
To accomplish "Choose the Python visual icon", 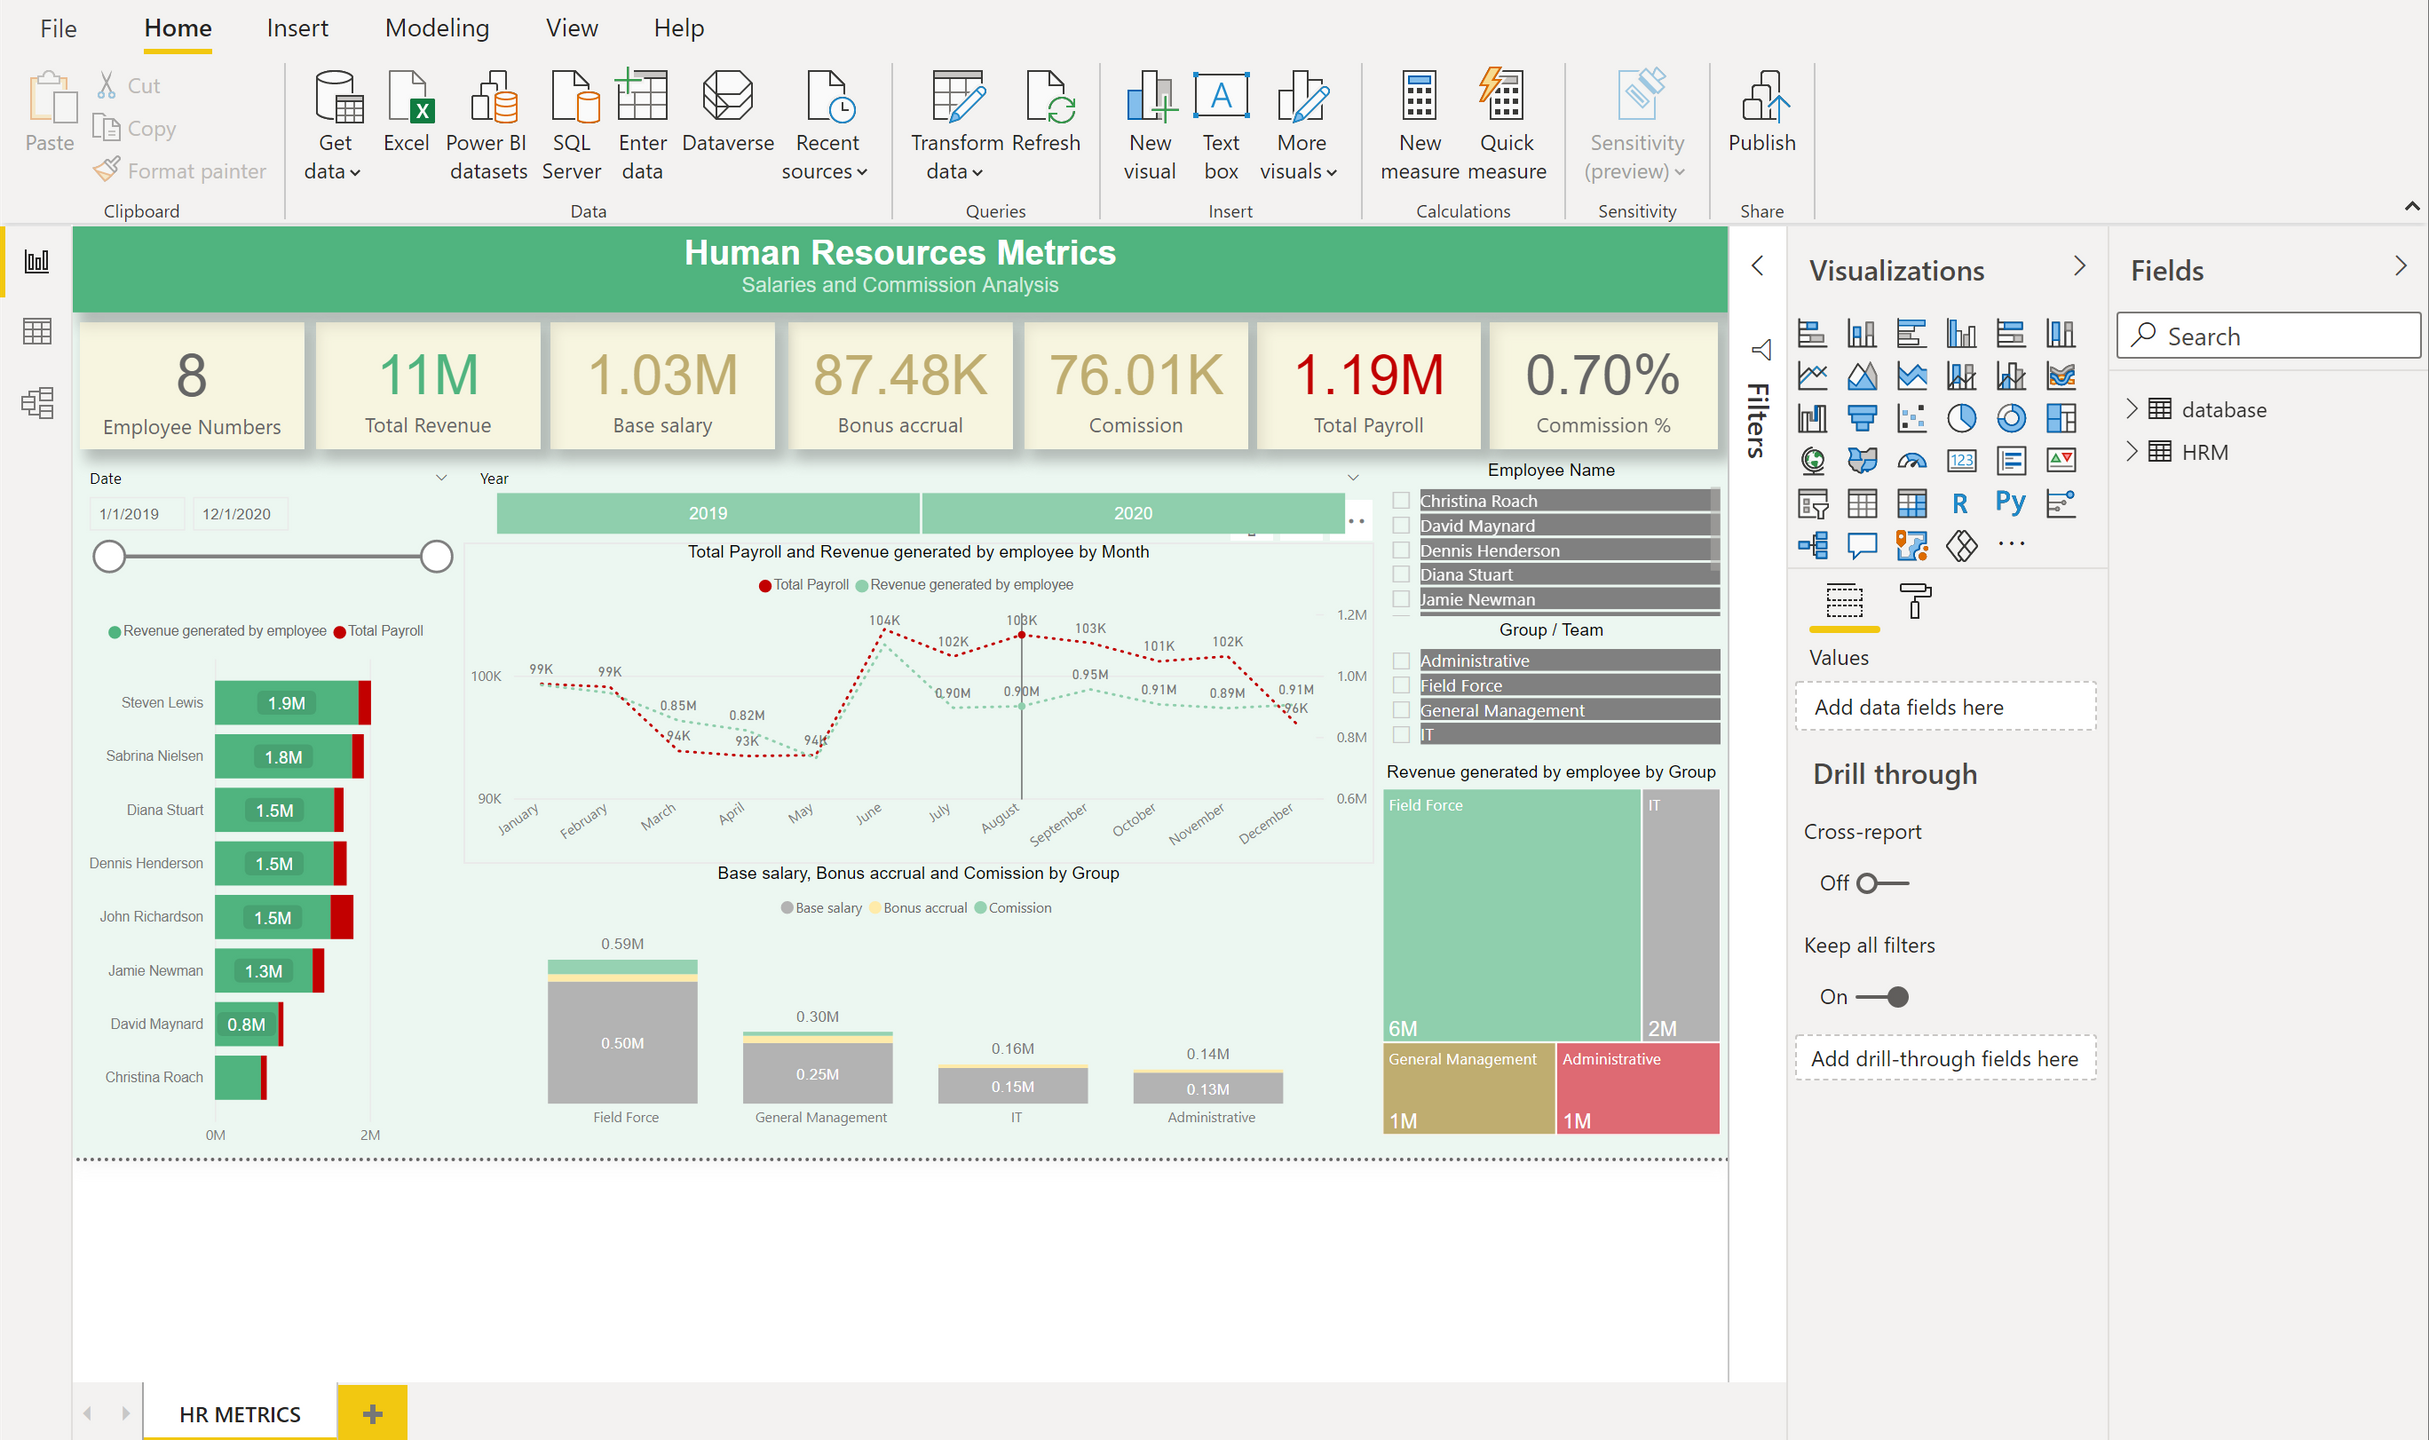I will [x=2010, y=502].
